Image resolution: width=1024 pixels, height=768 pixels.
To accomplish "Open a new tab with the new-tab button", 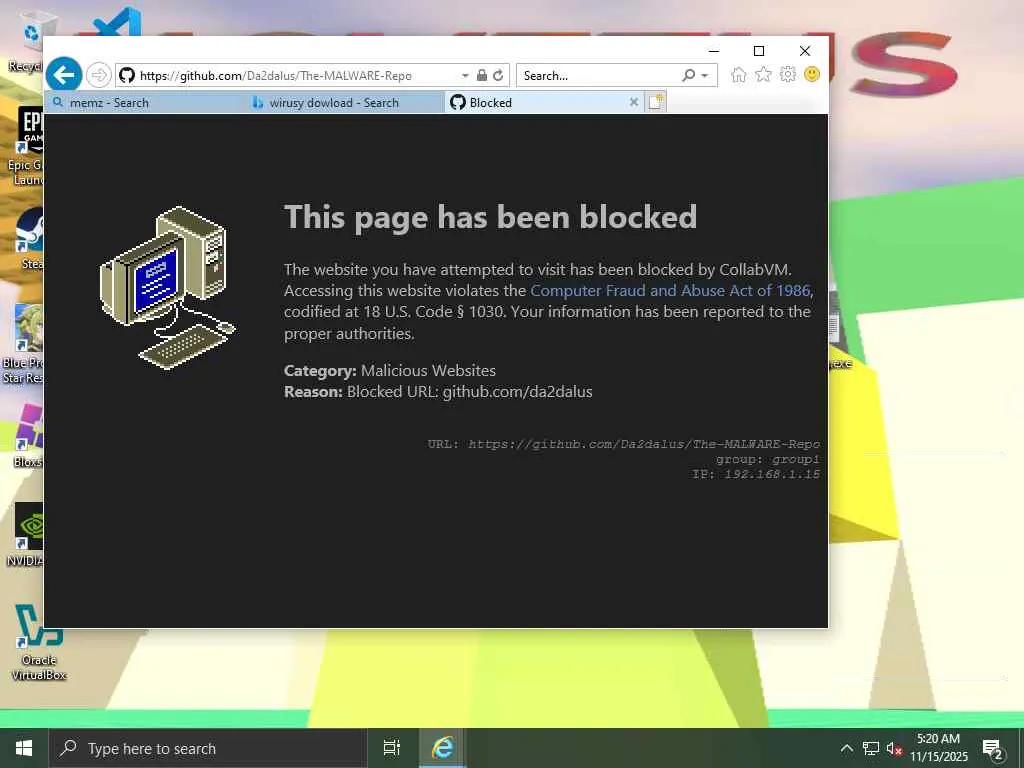I will pos(656,102).
